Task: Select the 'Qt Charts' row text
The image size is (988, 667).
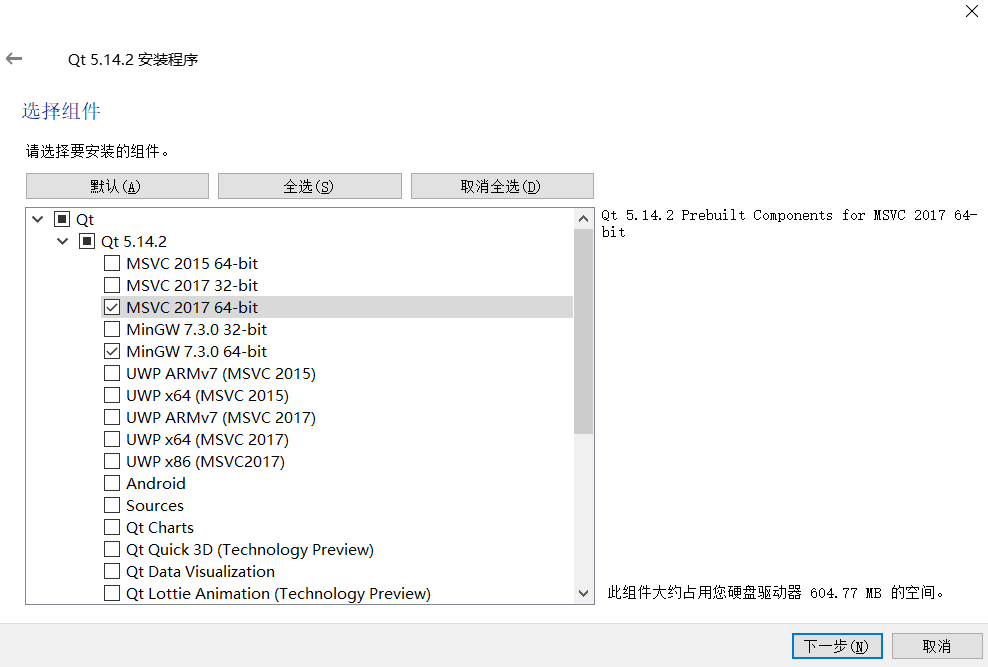Action: click(x=160, y=528)
